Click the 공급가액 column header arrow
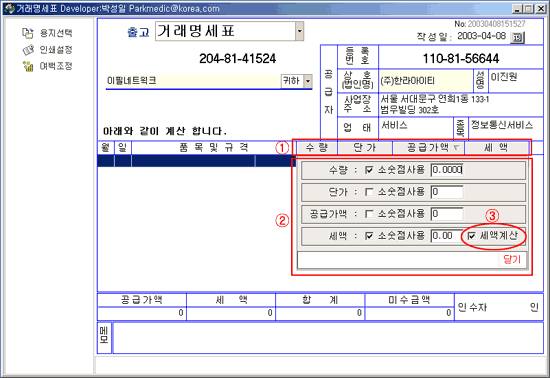This screenshot has height=378, width=550. pyautogui.click(x=456, y=148)
